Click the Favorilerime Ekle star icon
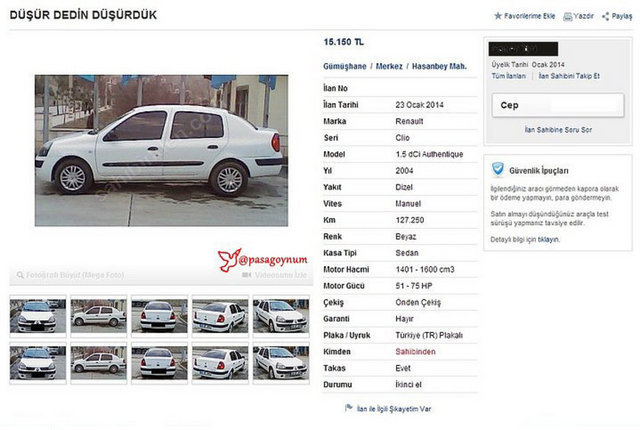The image size is (640, 430). [x=498, y=16]
